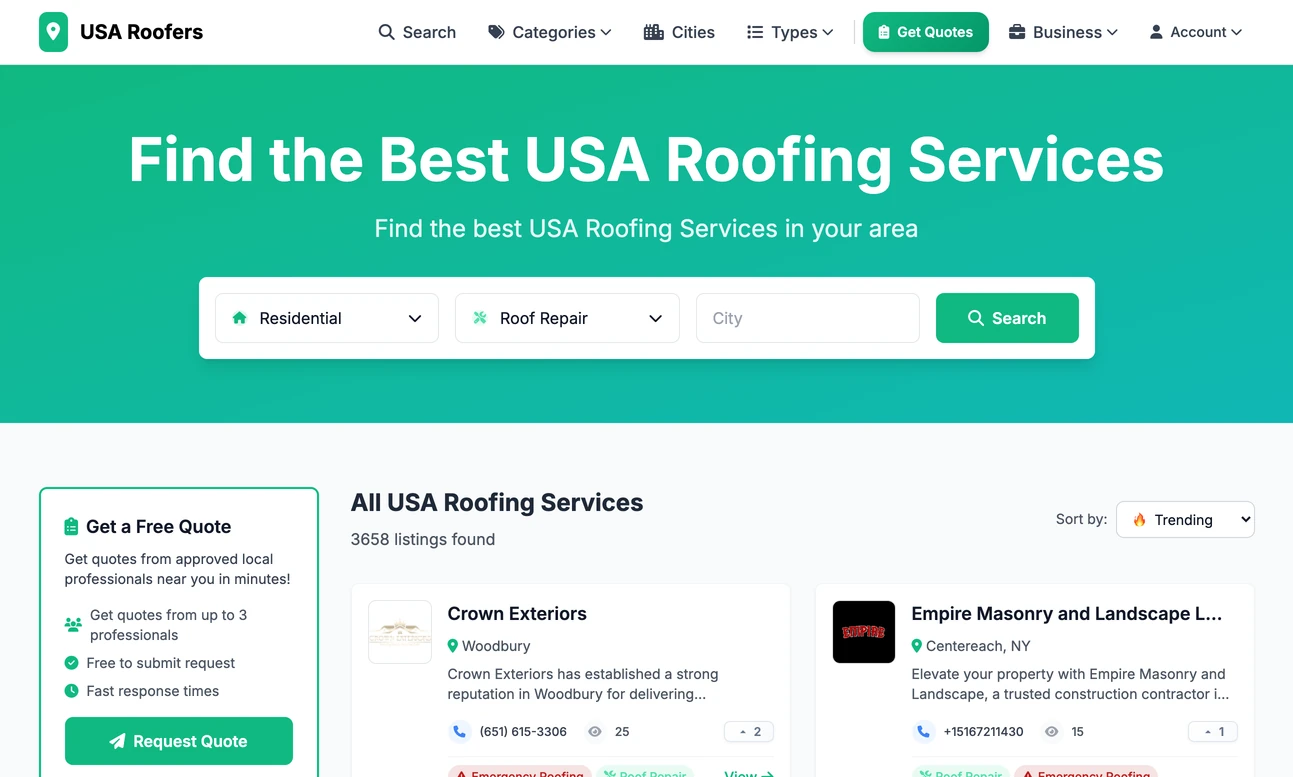Click the clipboard icon beside Get a Free Quote
The height and width of the screenshot is (777, 1293).
pyautogui.click(x=71, y=526)
